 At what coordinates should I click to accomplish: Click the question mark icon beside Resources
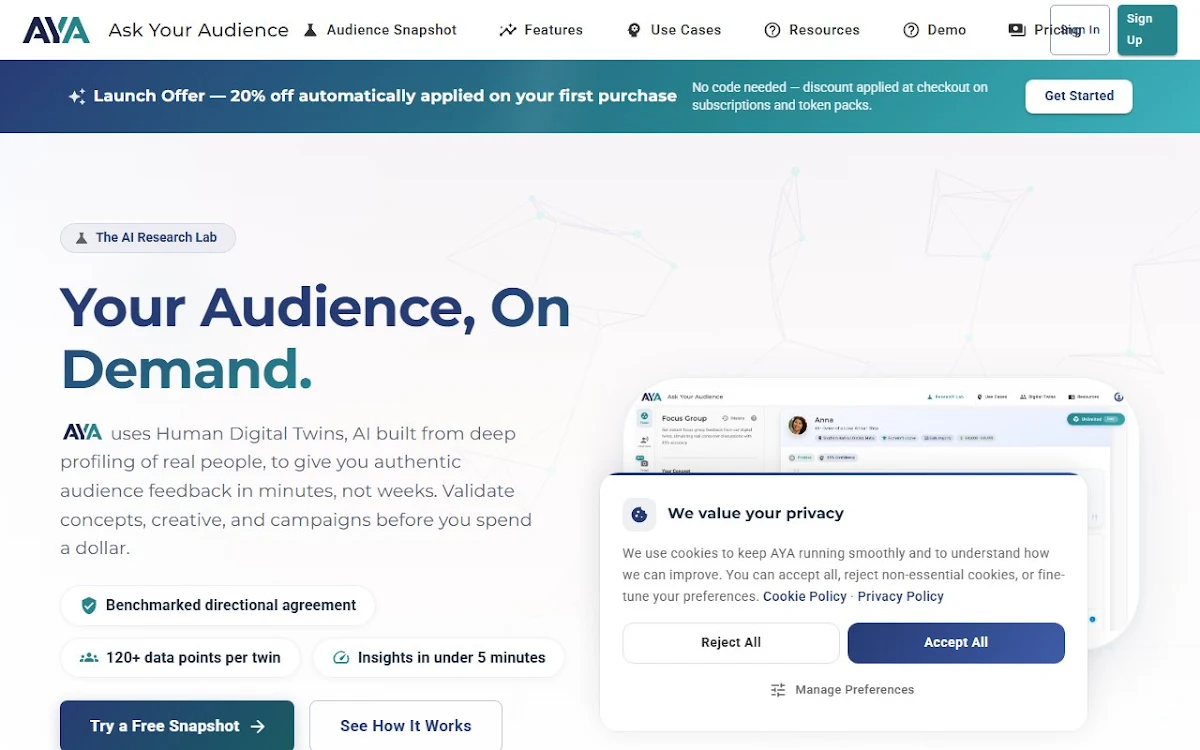click(x=772, y=30)
